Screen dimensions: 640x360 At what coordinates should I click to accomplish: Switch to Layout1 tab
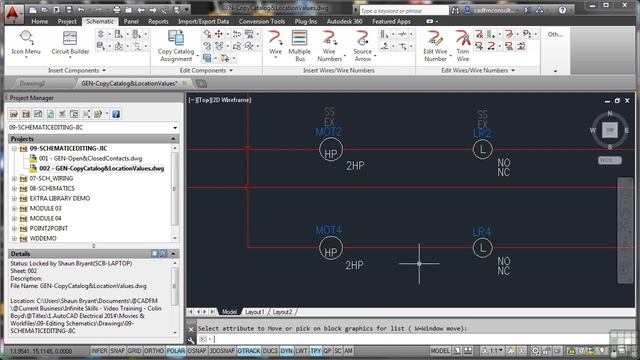point(255,312)
